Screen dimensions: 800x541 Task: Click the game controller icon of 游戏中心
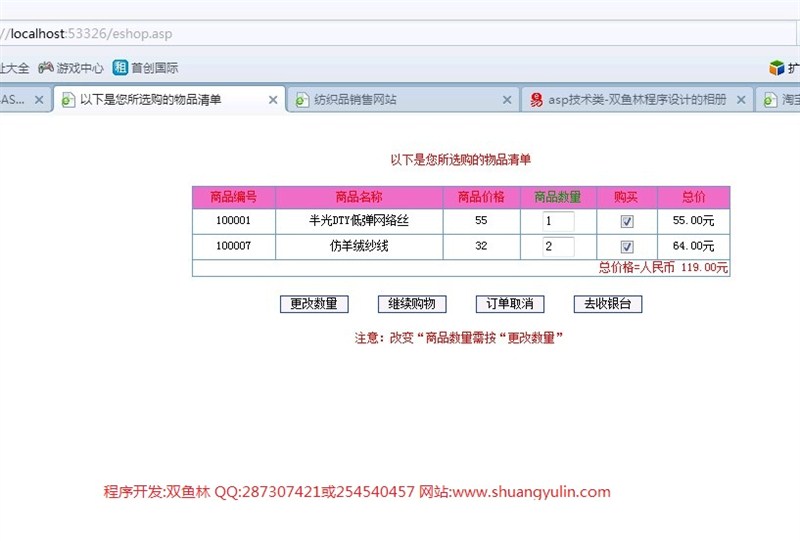click(x=46, y=67)
